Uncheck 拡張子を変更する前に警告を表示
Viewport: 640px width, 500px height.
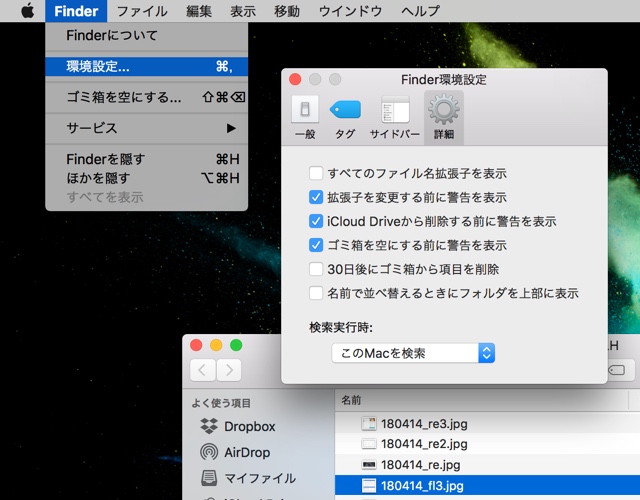tap(316, 197)
